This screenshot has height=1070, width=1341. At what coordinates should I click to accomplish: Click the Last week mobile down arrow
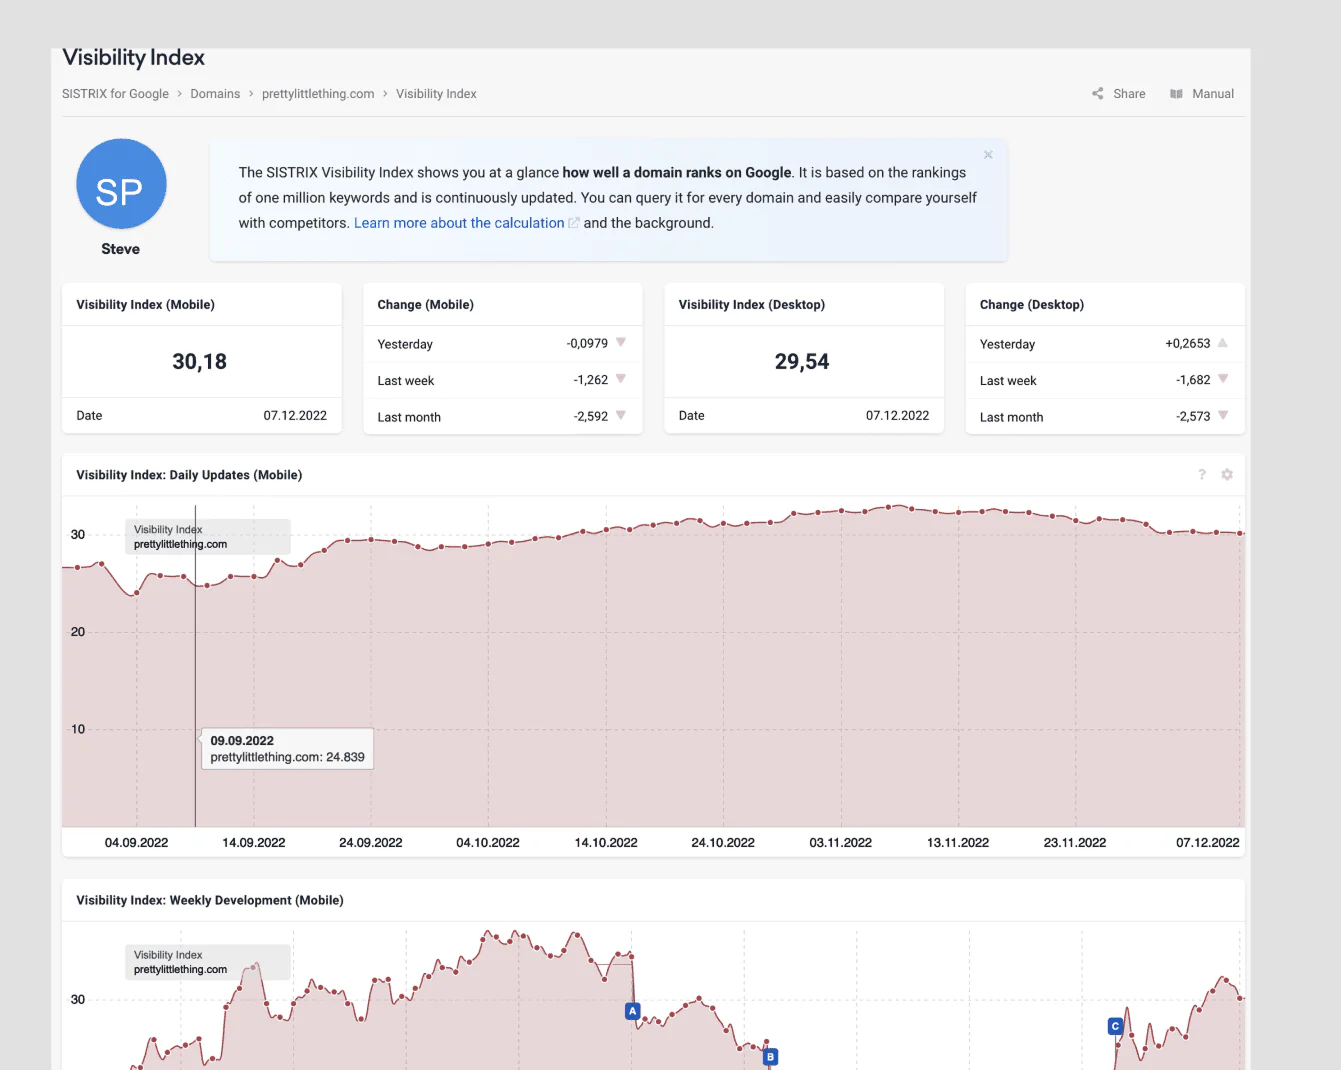(621, 379)
